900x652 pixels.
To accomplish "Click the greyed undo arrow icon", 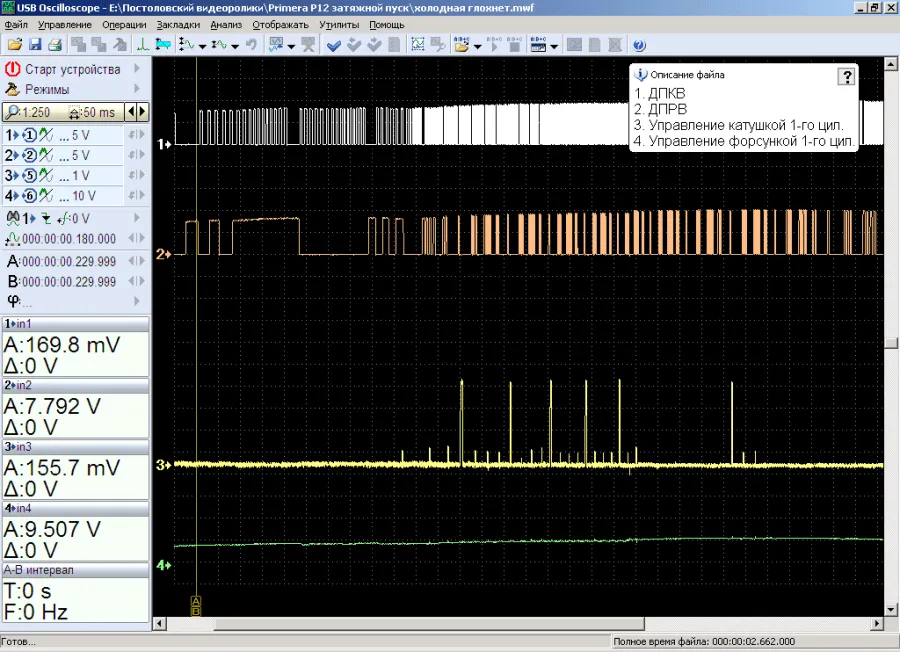I will point(251,44).
